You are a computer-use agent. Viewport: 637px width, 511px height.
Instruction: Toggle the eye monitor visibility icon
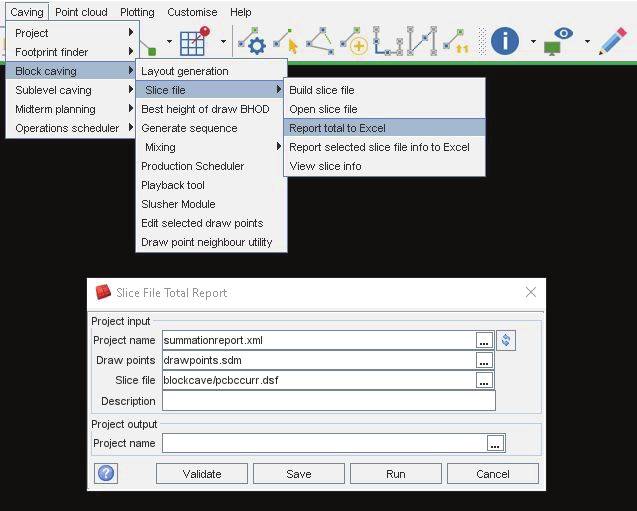point(563,41)
